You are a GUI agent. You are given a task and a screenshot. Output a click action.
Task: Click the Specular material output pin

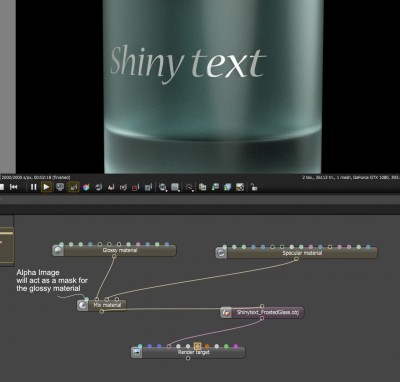pos(296,259)
